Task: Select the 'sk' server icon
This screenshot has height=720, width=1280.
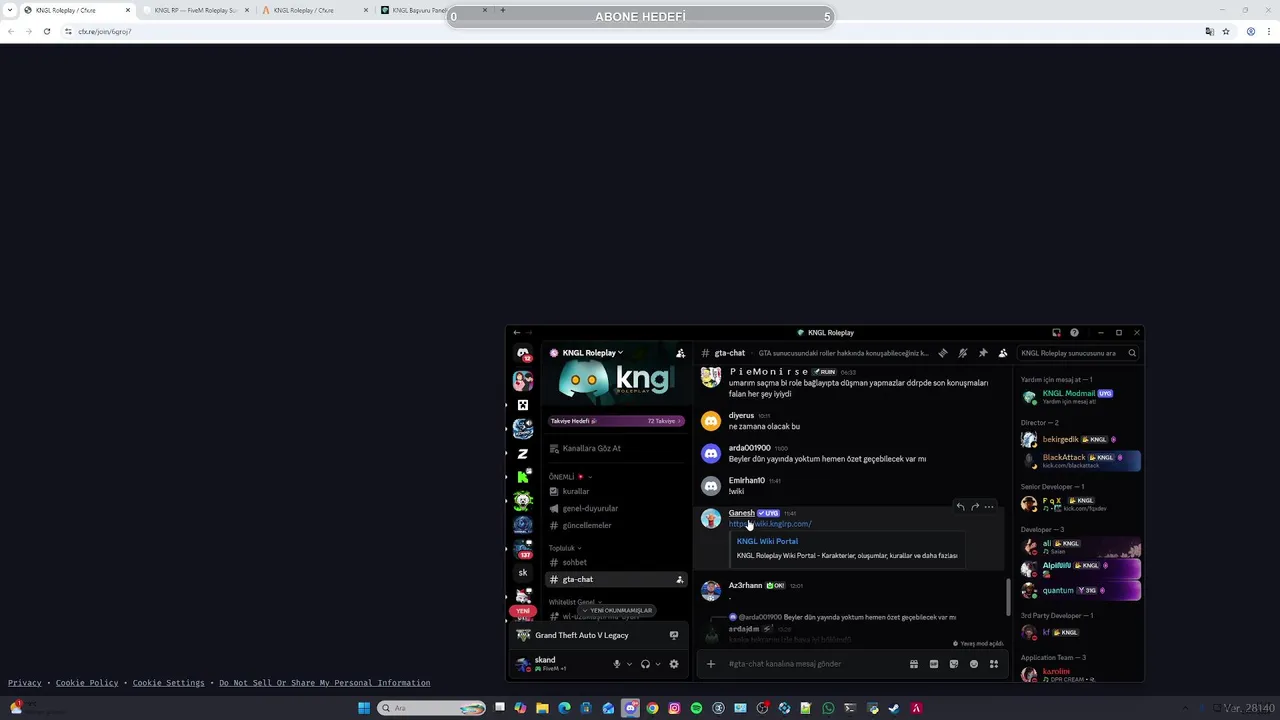Action: 523,573
